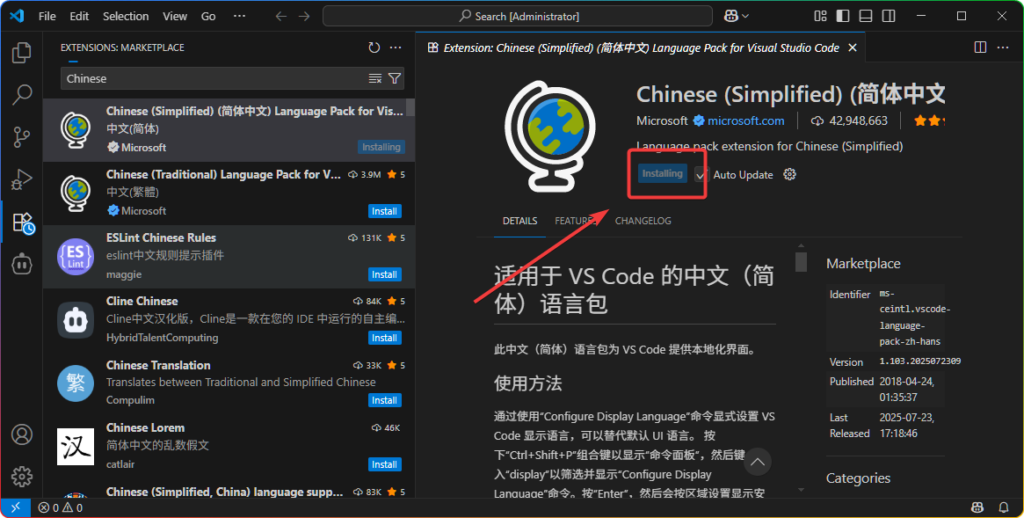Open the extension filter funnel menu
The height and width of the screenshot is (518, 1024).
pos(394,78)
